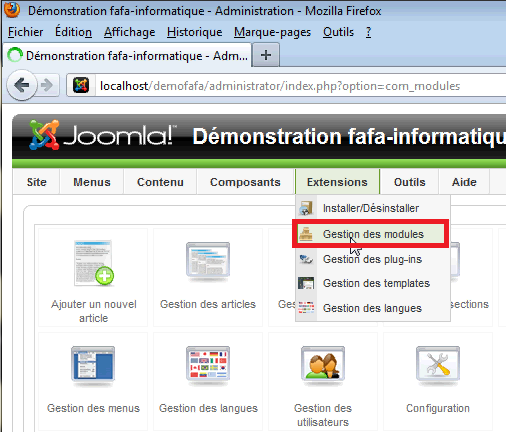
Task: Click the Installer/Désinstaller menu icon
Action: pos(306,208)
